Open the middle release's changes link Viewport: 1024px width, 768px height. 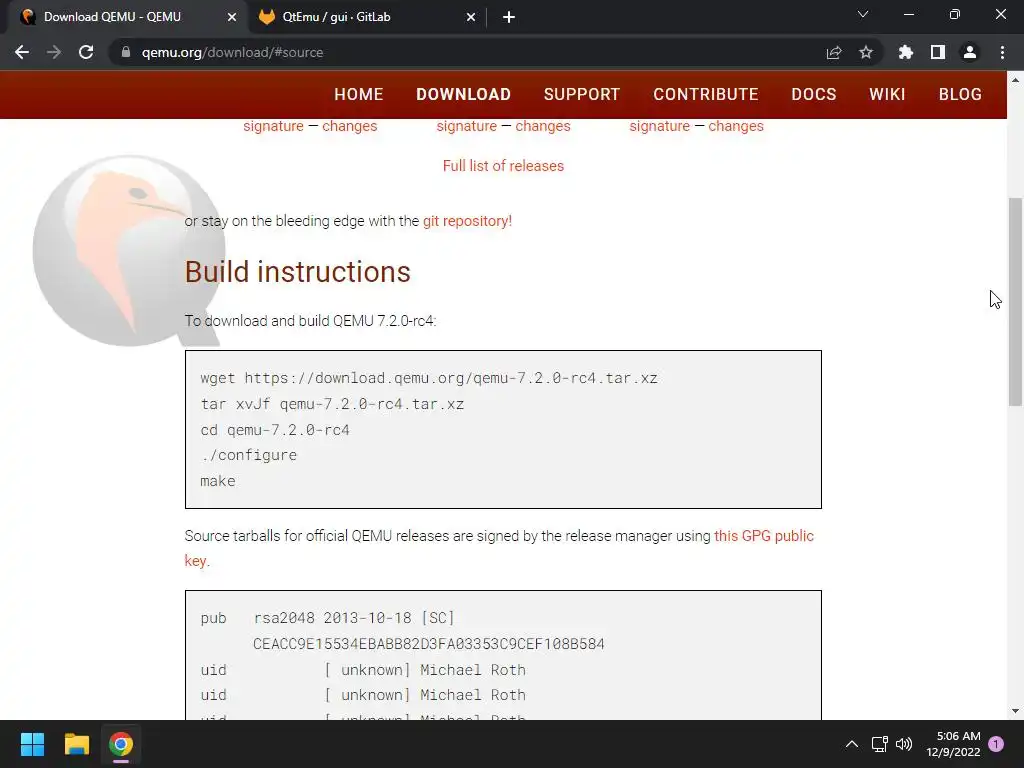point(543,126)
